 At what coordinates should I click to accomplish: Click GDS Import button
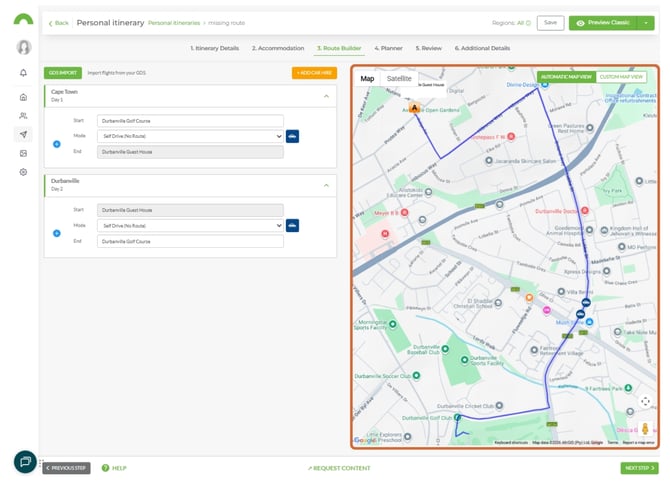[63, 73]
